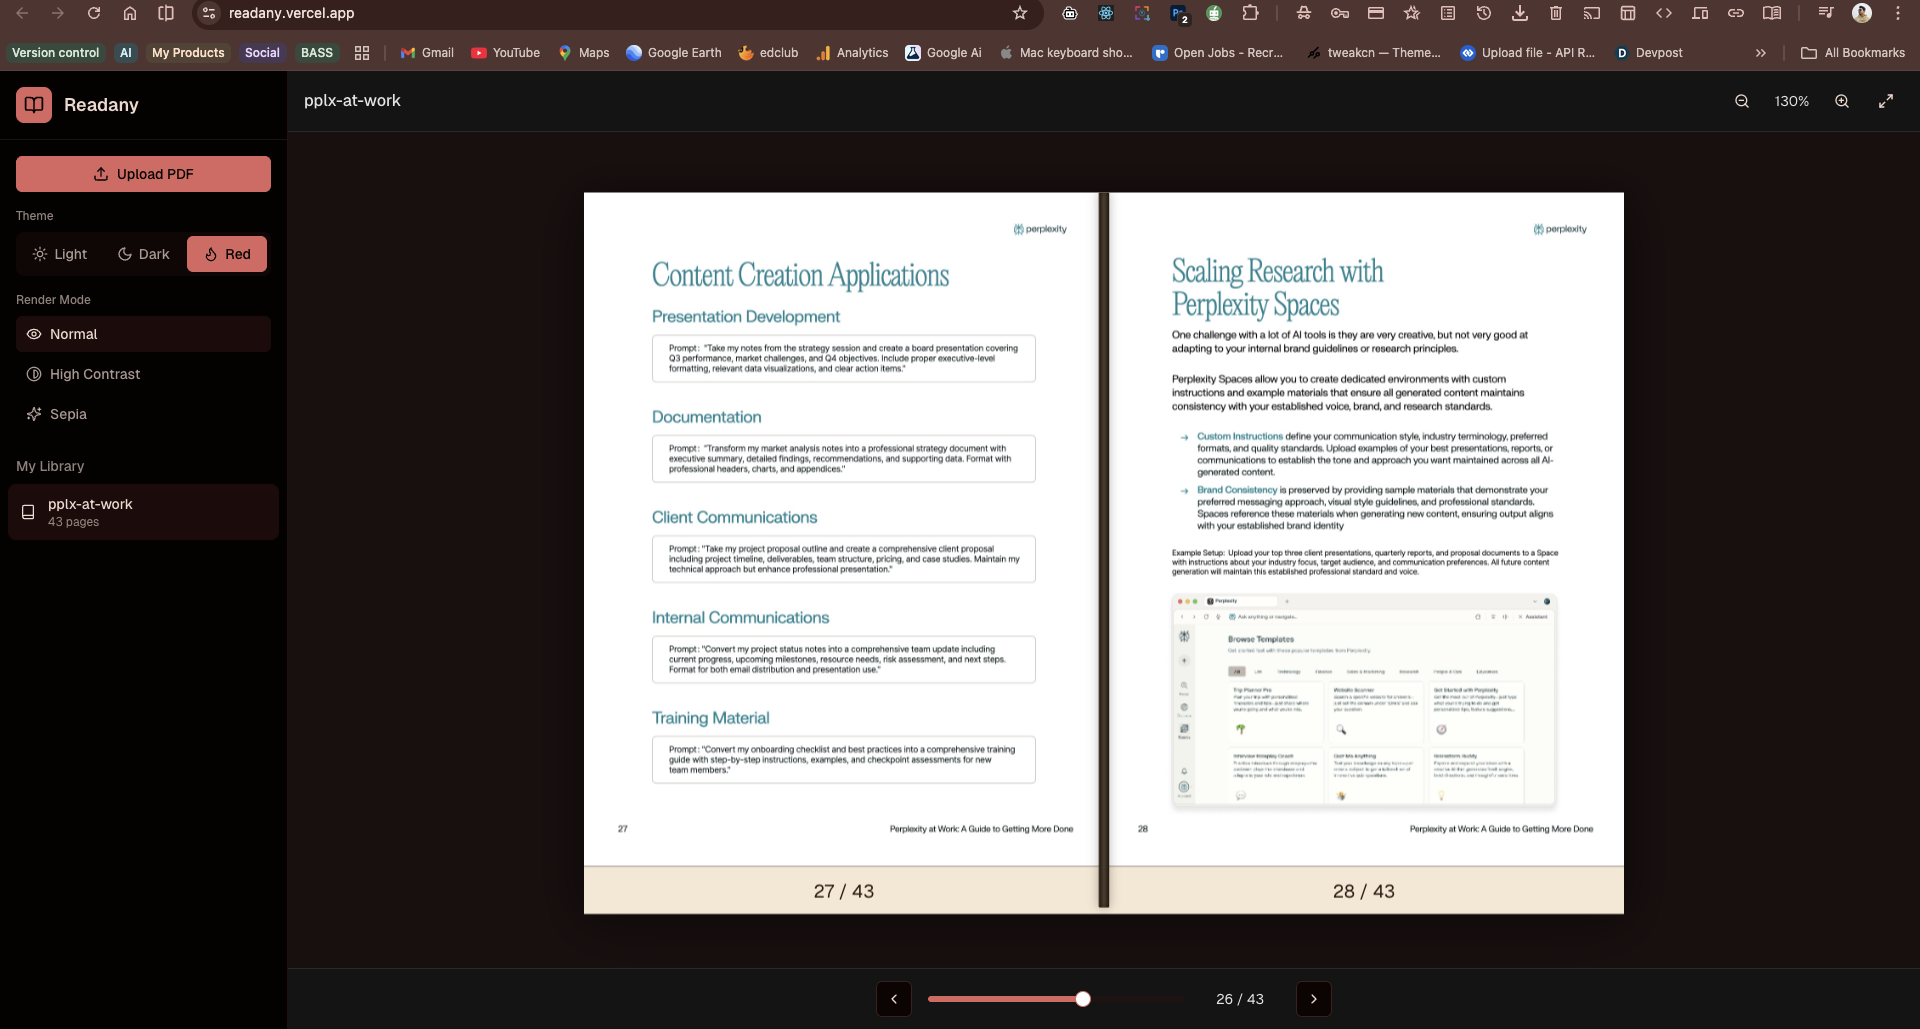The height and width of the screenshot is (1029, 1920).
Task: Expand hidden bookmarks overflow chevron
Action: [1761, 53]
